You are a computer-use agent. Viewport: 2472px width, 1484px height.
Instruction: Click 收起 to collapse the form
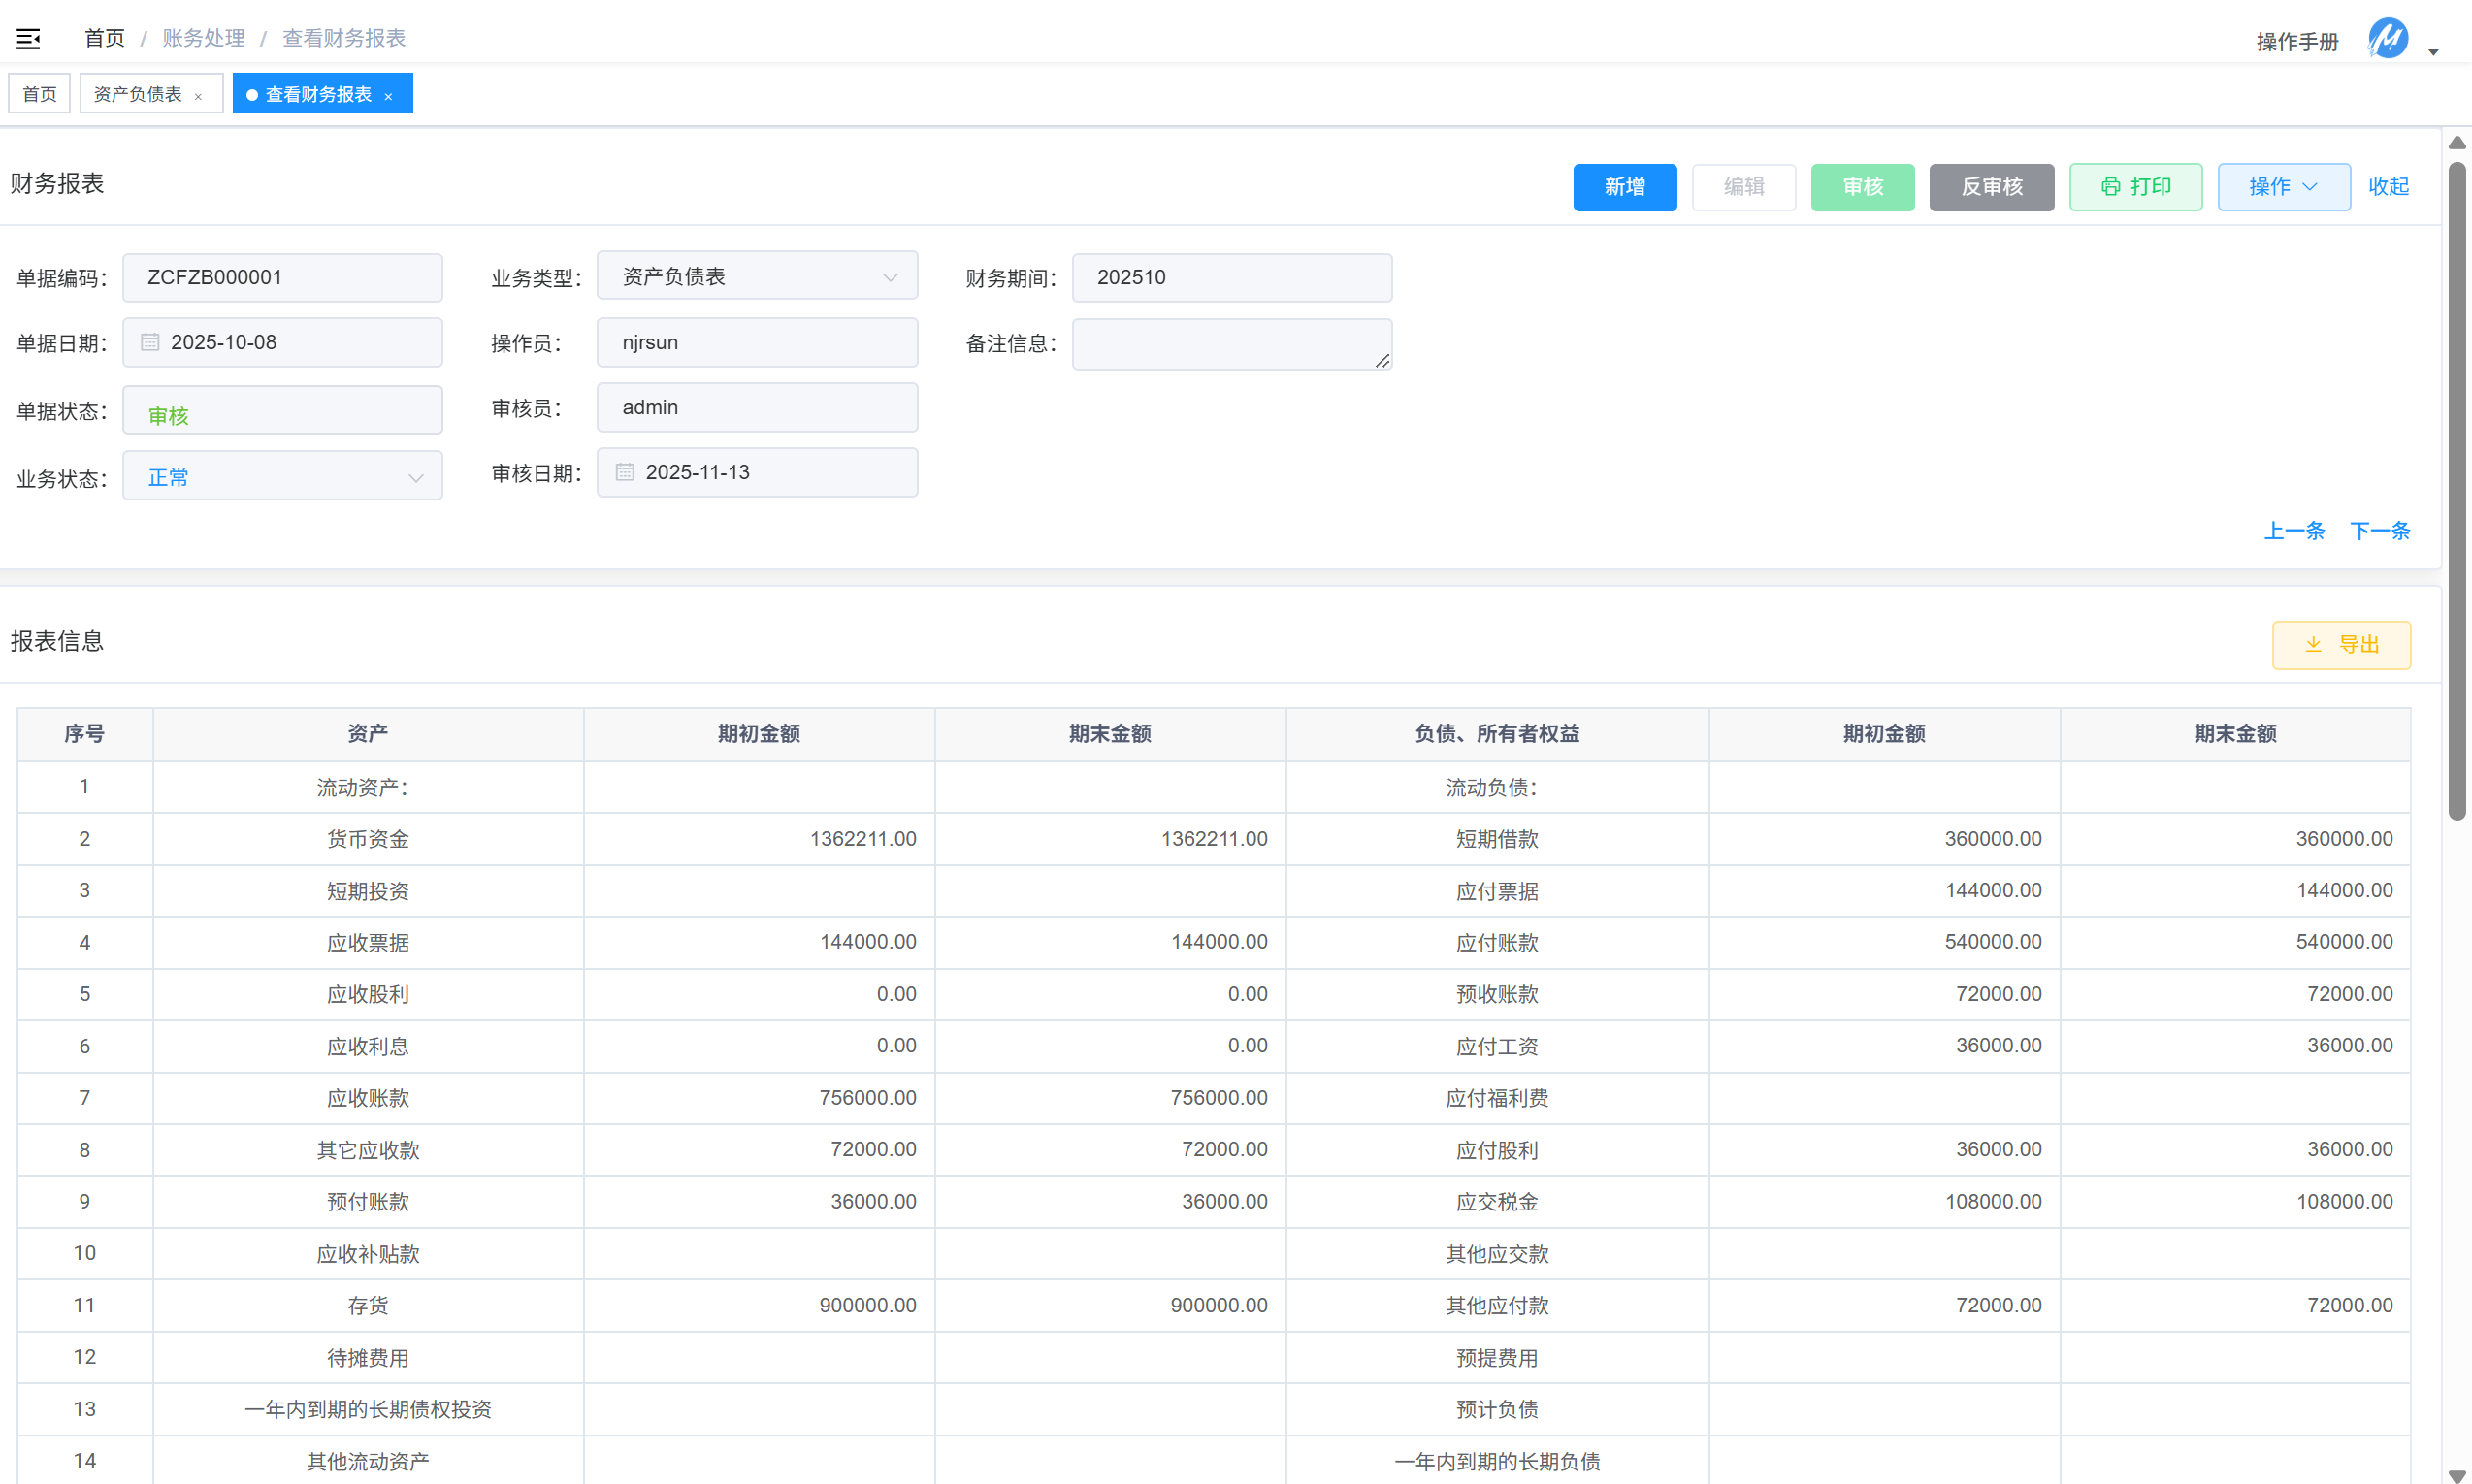[2388, 186]
